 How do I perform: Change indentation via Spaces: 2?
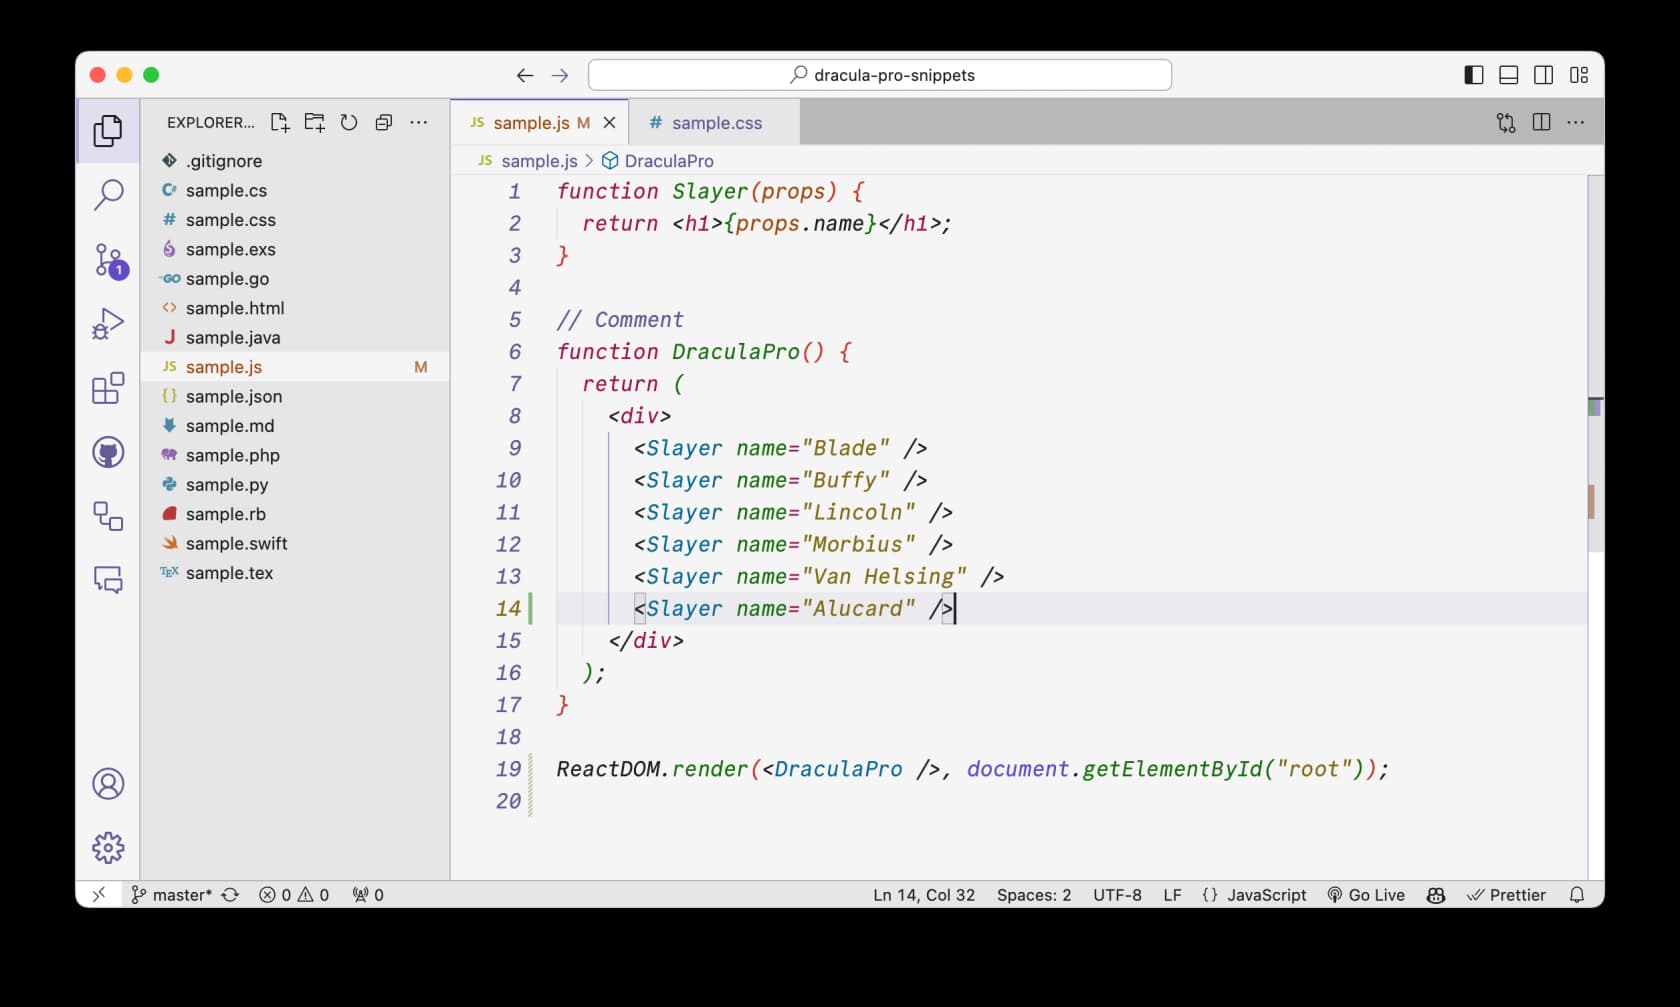tap(1033, 895)
